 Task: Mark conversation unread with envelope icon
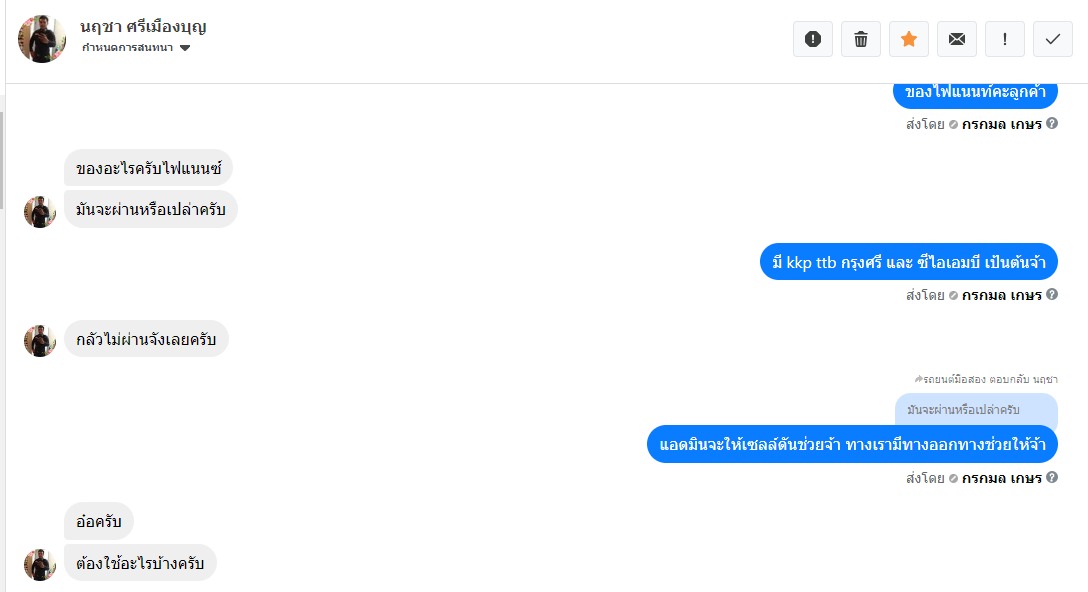tap(957, 39)
